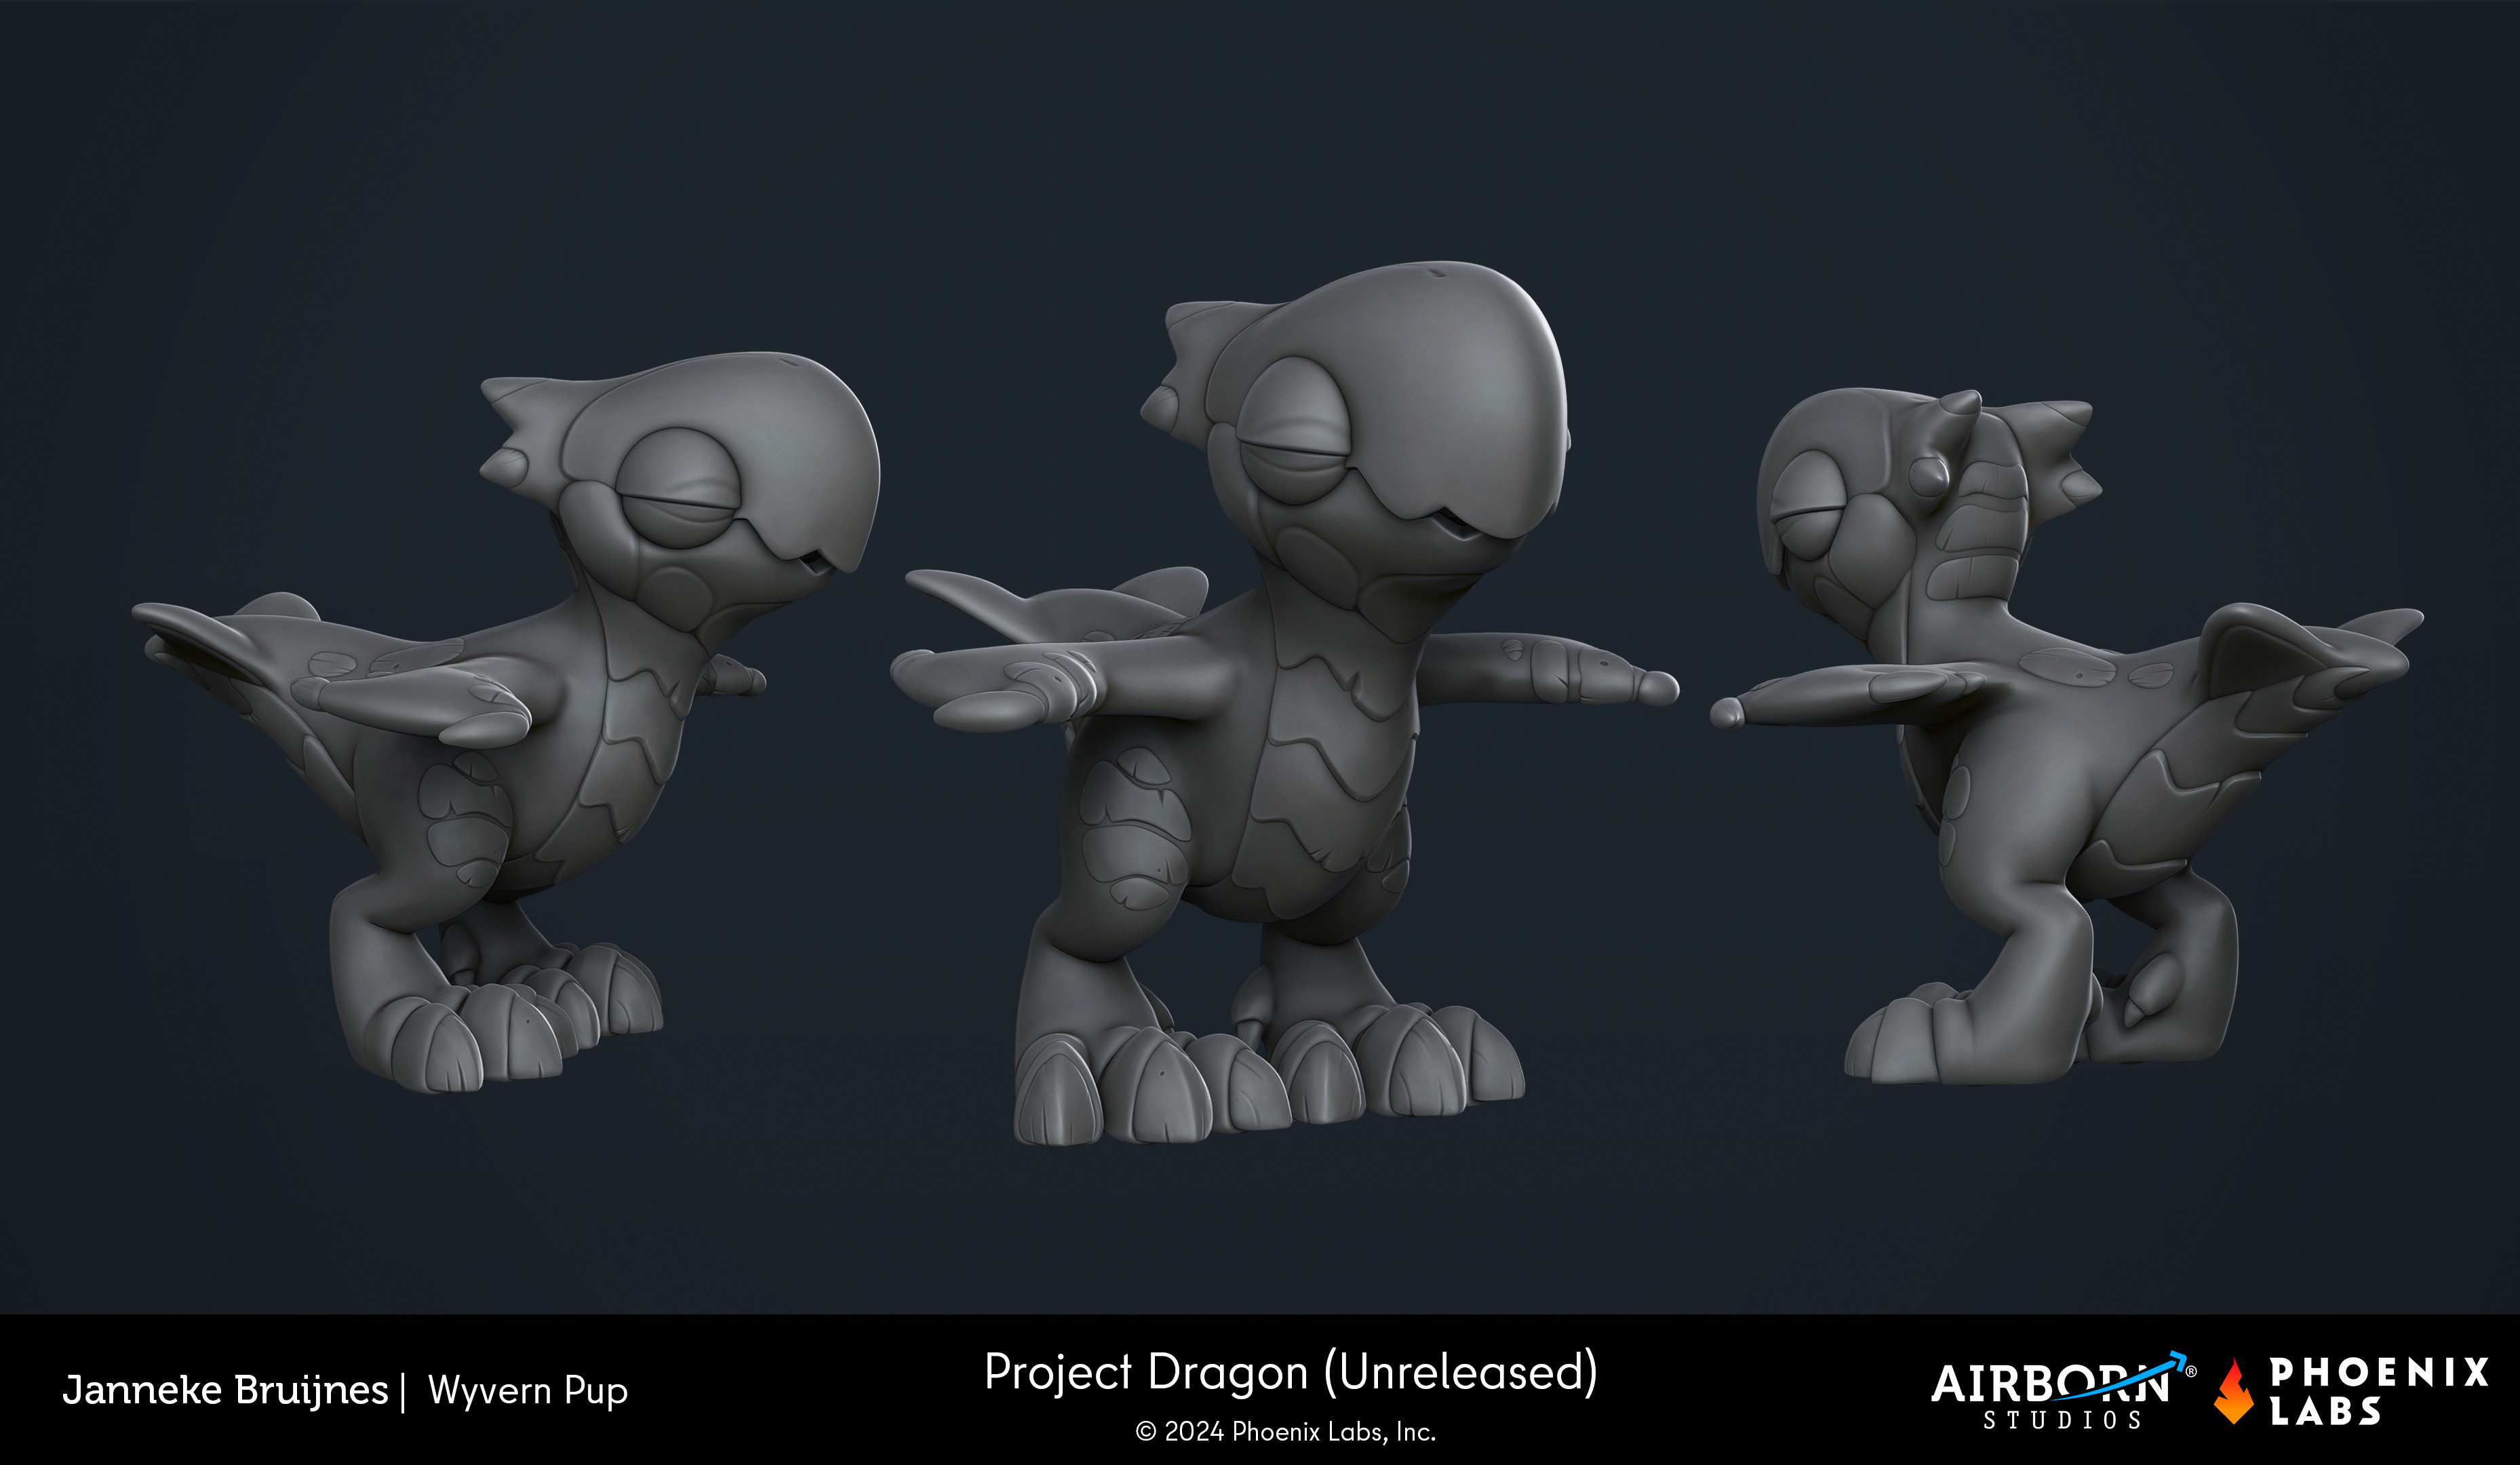Screen dimensions: 2520x1465
Task: Click the right back-view wyvern pup render
Action: pyautogui.click(x=2066, y=735)
